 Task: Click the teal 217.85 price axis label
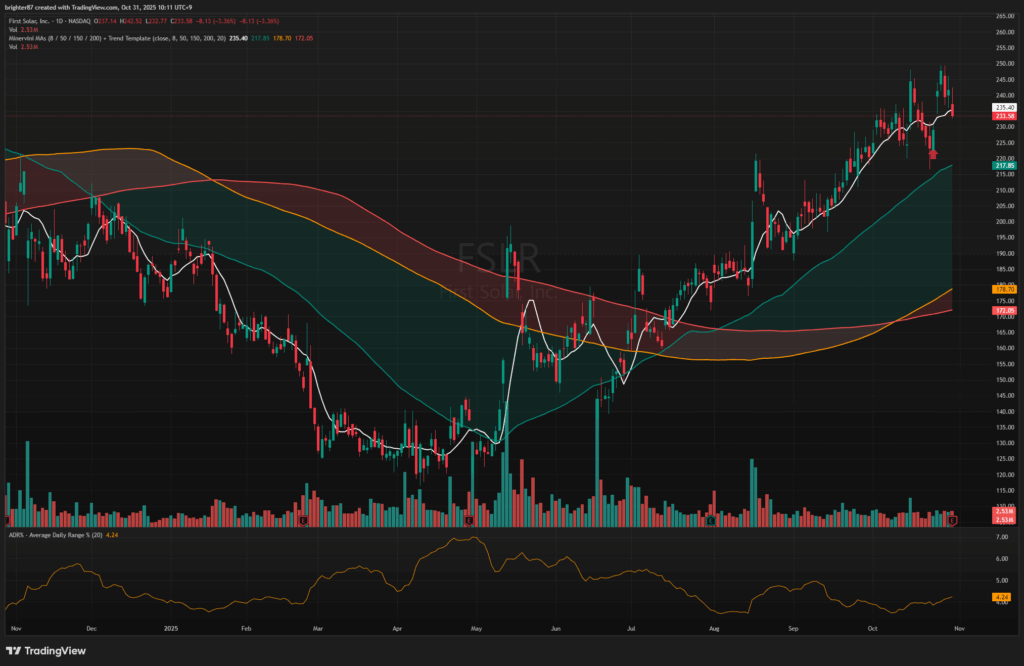1004,165
